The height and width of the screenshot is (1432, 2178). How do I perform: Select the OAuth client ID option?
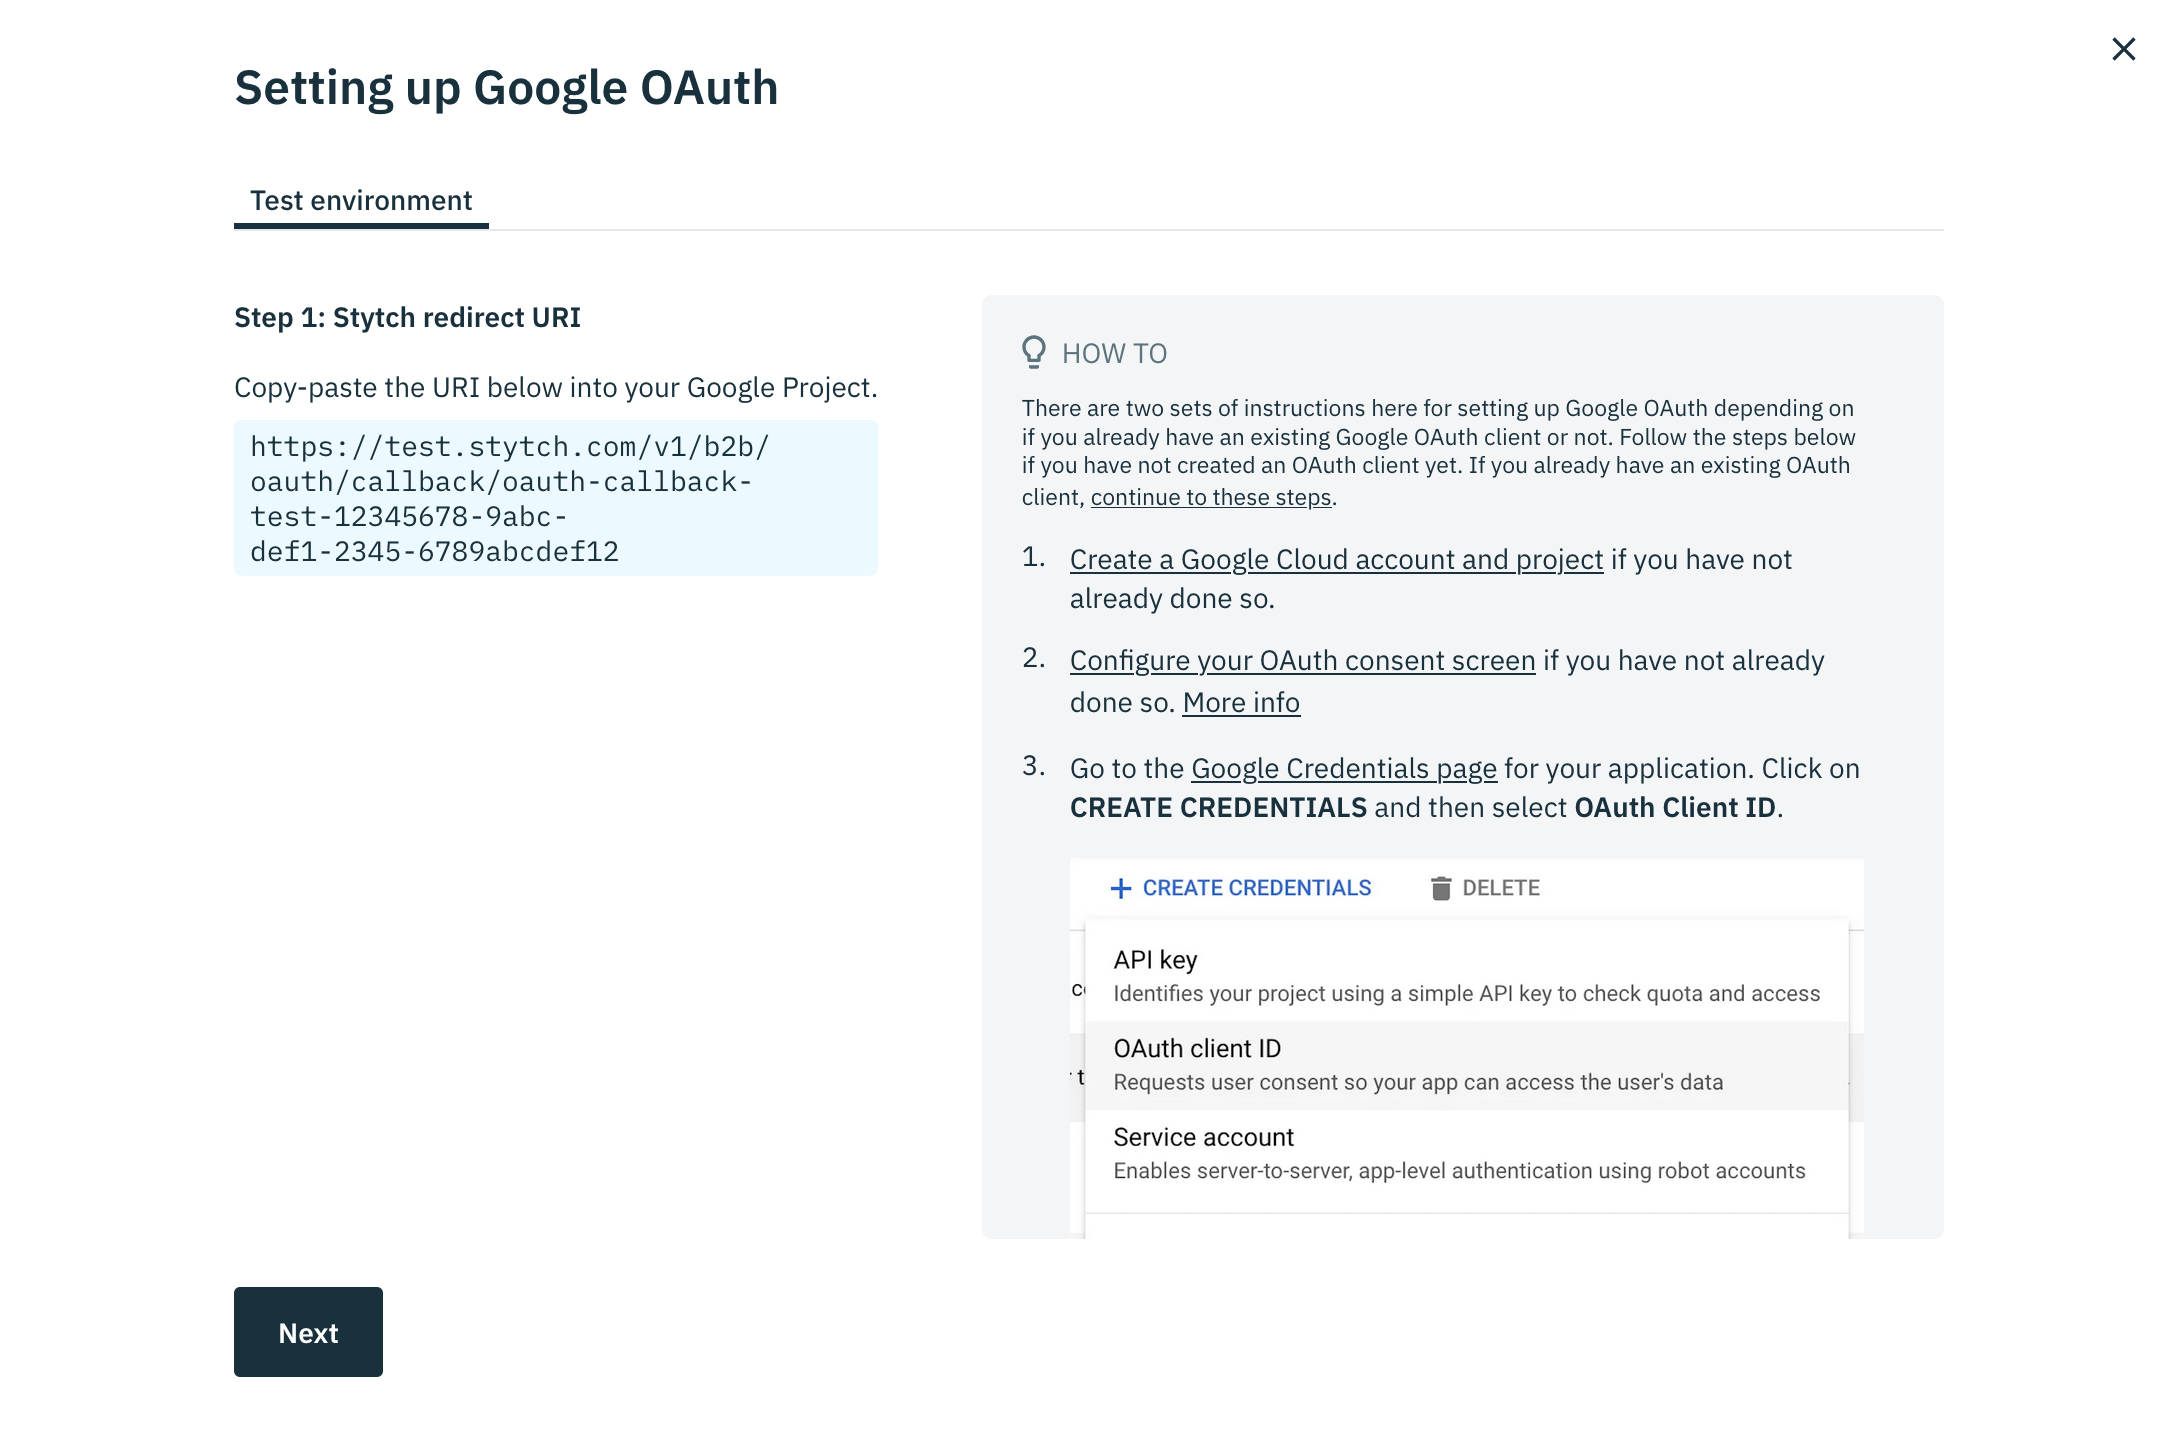click(1466, 1065)
